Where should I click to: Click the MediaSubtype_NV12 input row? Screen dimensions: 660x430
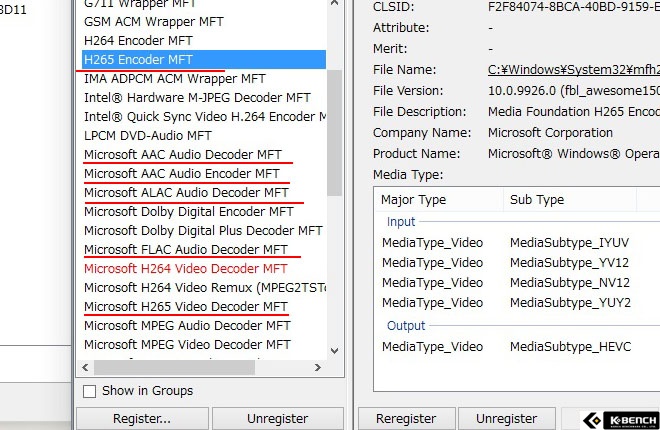[517, 283]
